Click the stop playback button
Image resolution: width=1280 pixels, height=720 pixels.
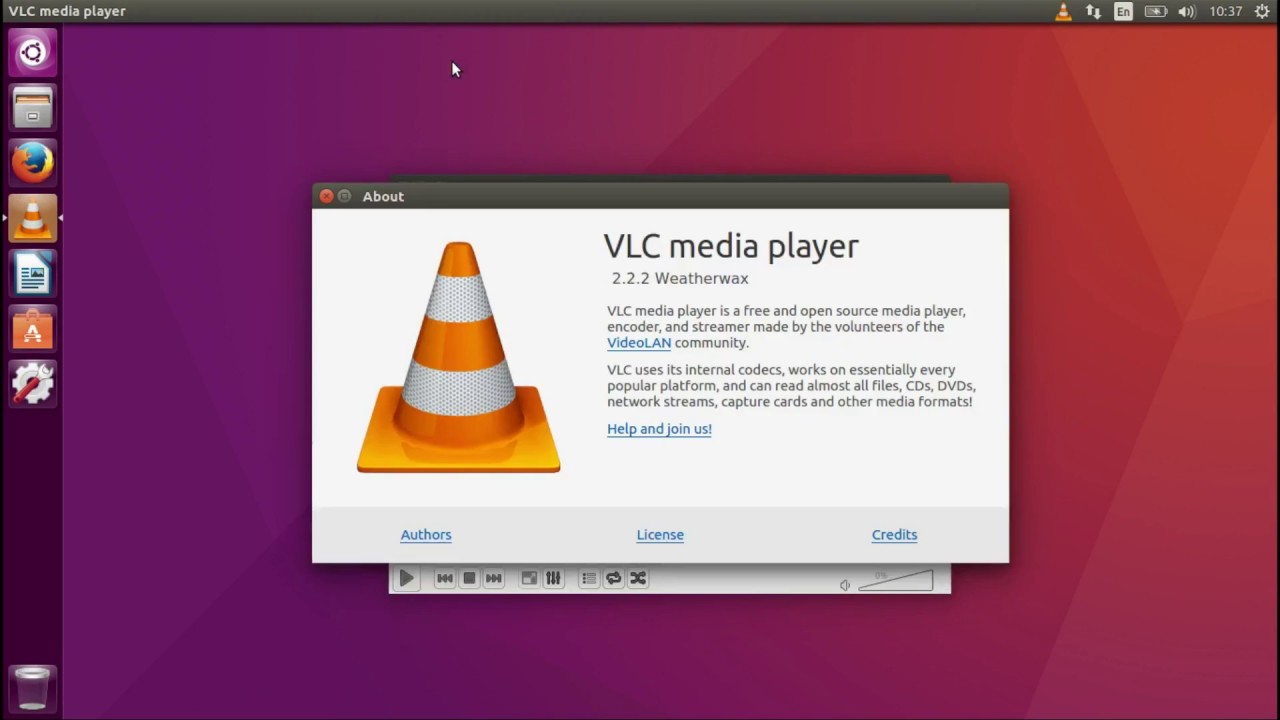(469, 578)
